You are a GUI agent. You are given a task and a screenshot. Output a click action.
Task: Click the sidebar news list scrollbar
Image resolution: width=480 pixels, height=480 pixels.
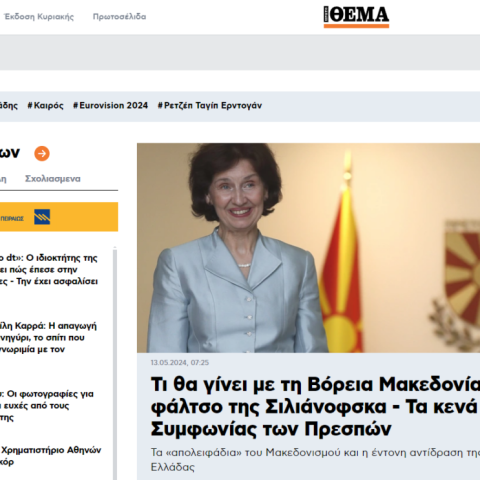click(x=115, y=363)
